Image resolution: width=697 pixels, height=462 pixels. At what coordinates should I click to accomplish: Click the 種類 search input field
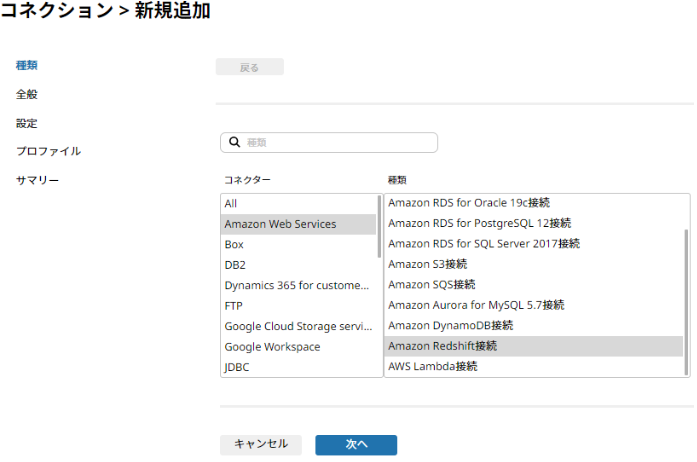point(329,142)
